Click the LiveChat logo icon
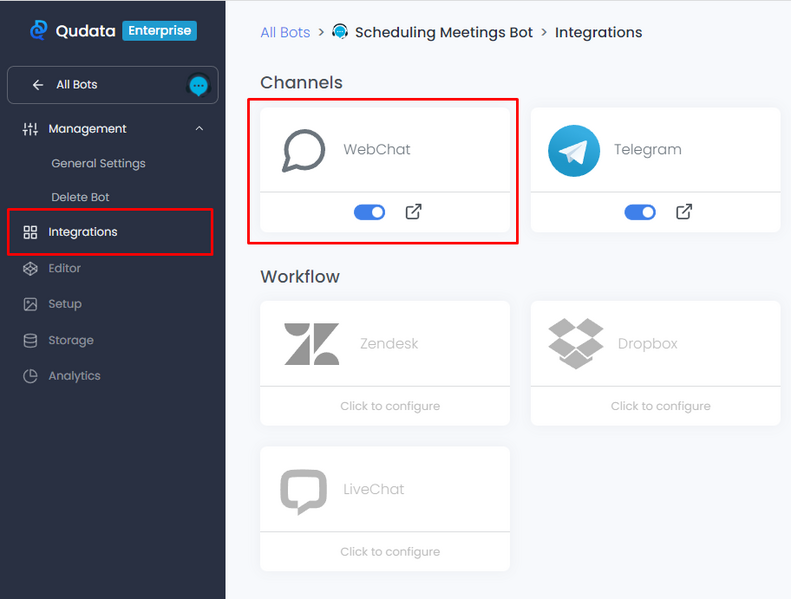Viewport: 791px width, 599px height. [303, 491]
